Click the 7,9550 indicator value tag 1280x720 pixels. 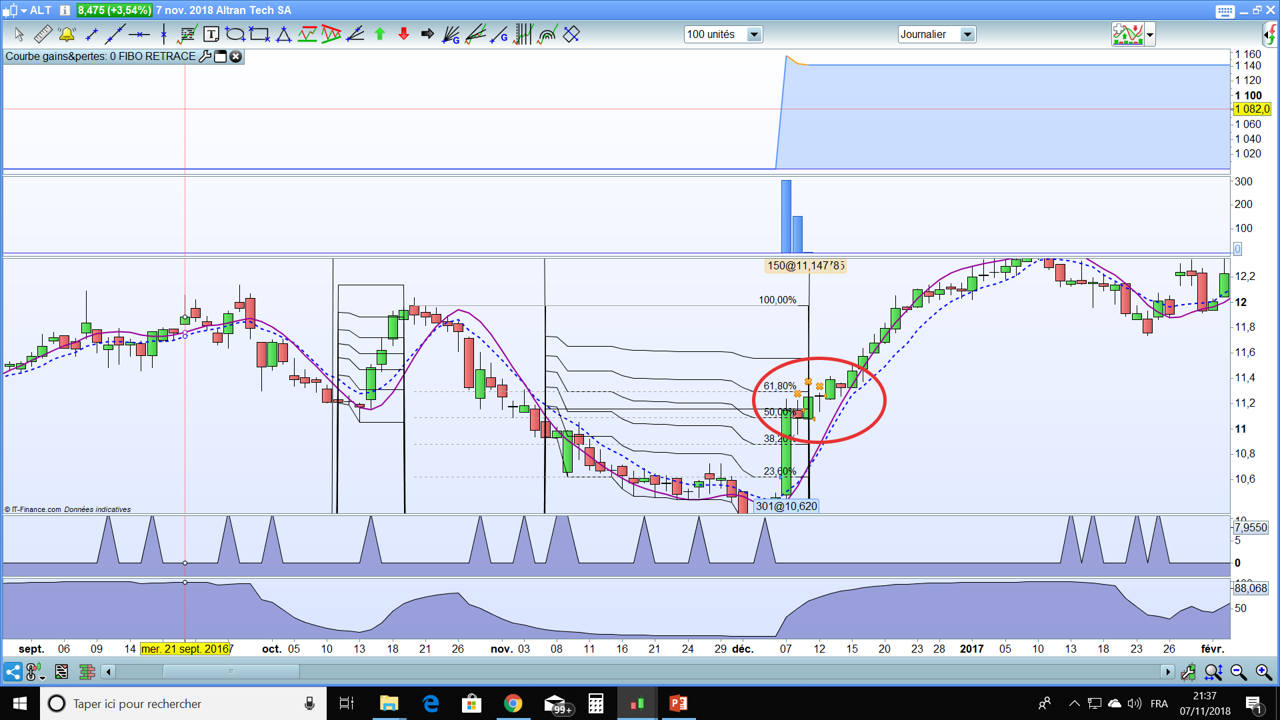tap(1251, 527)
